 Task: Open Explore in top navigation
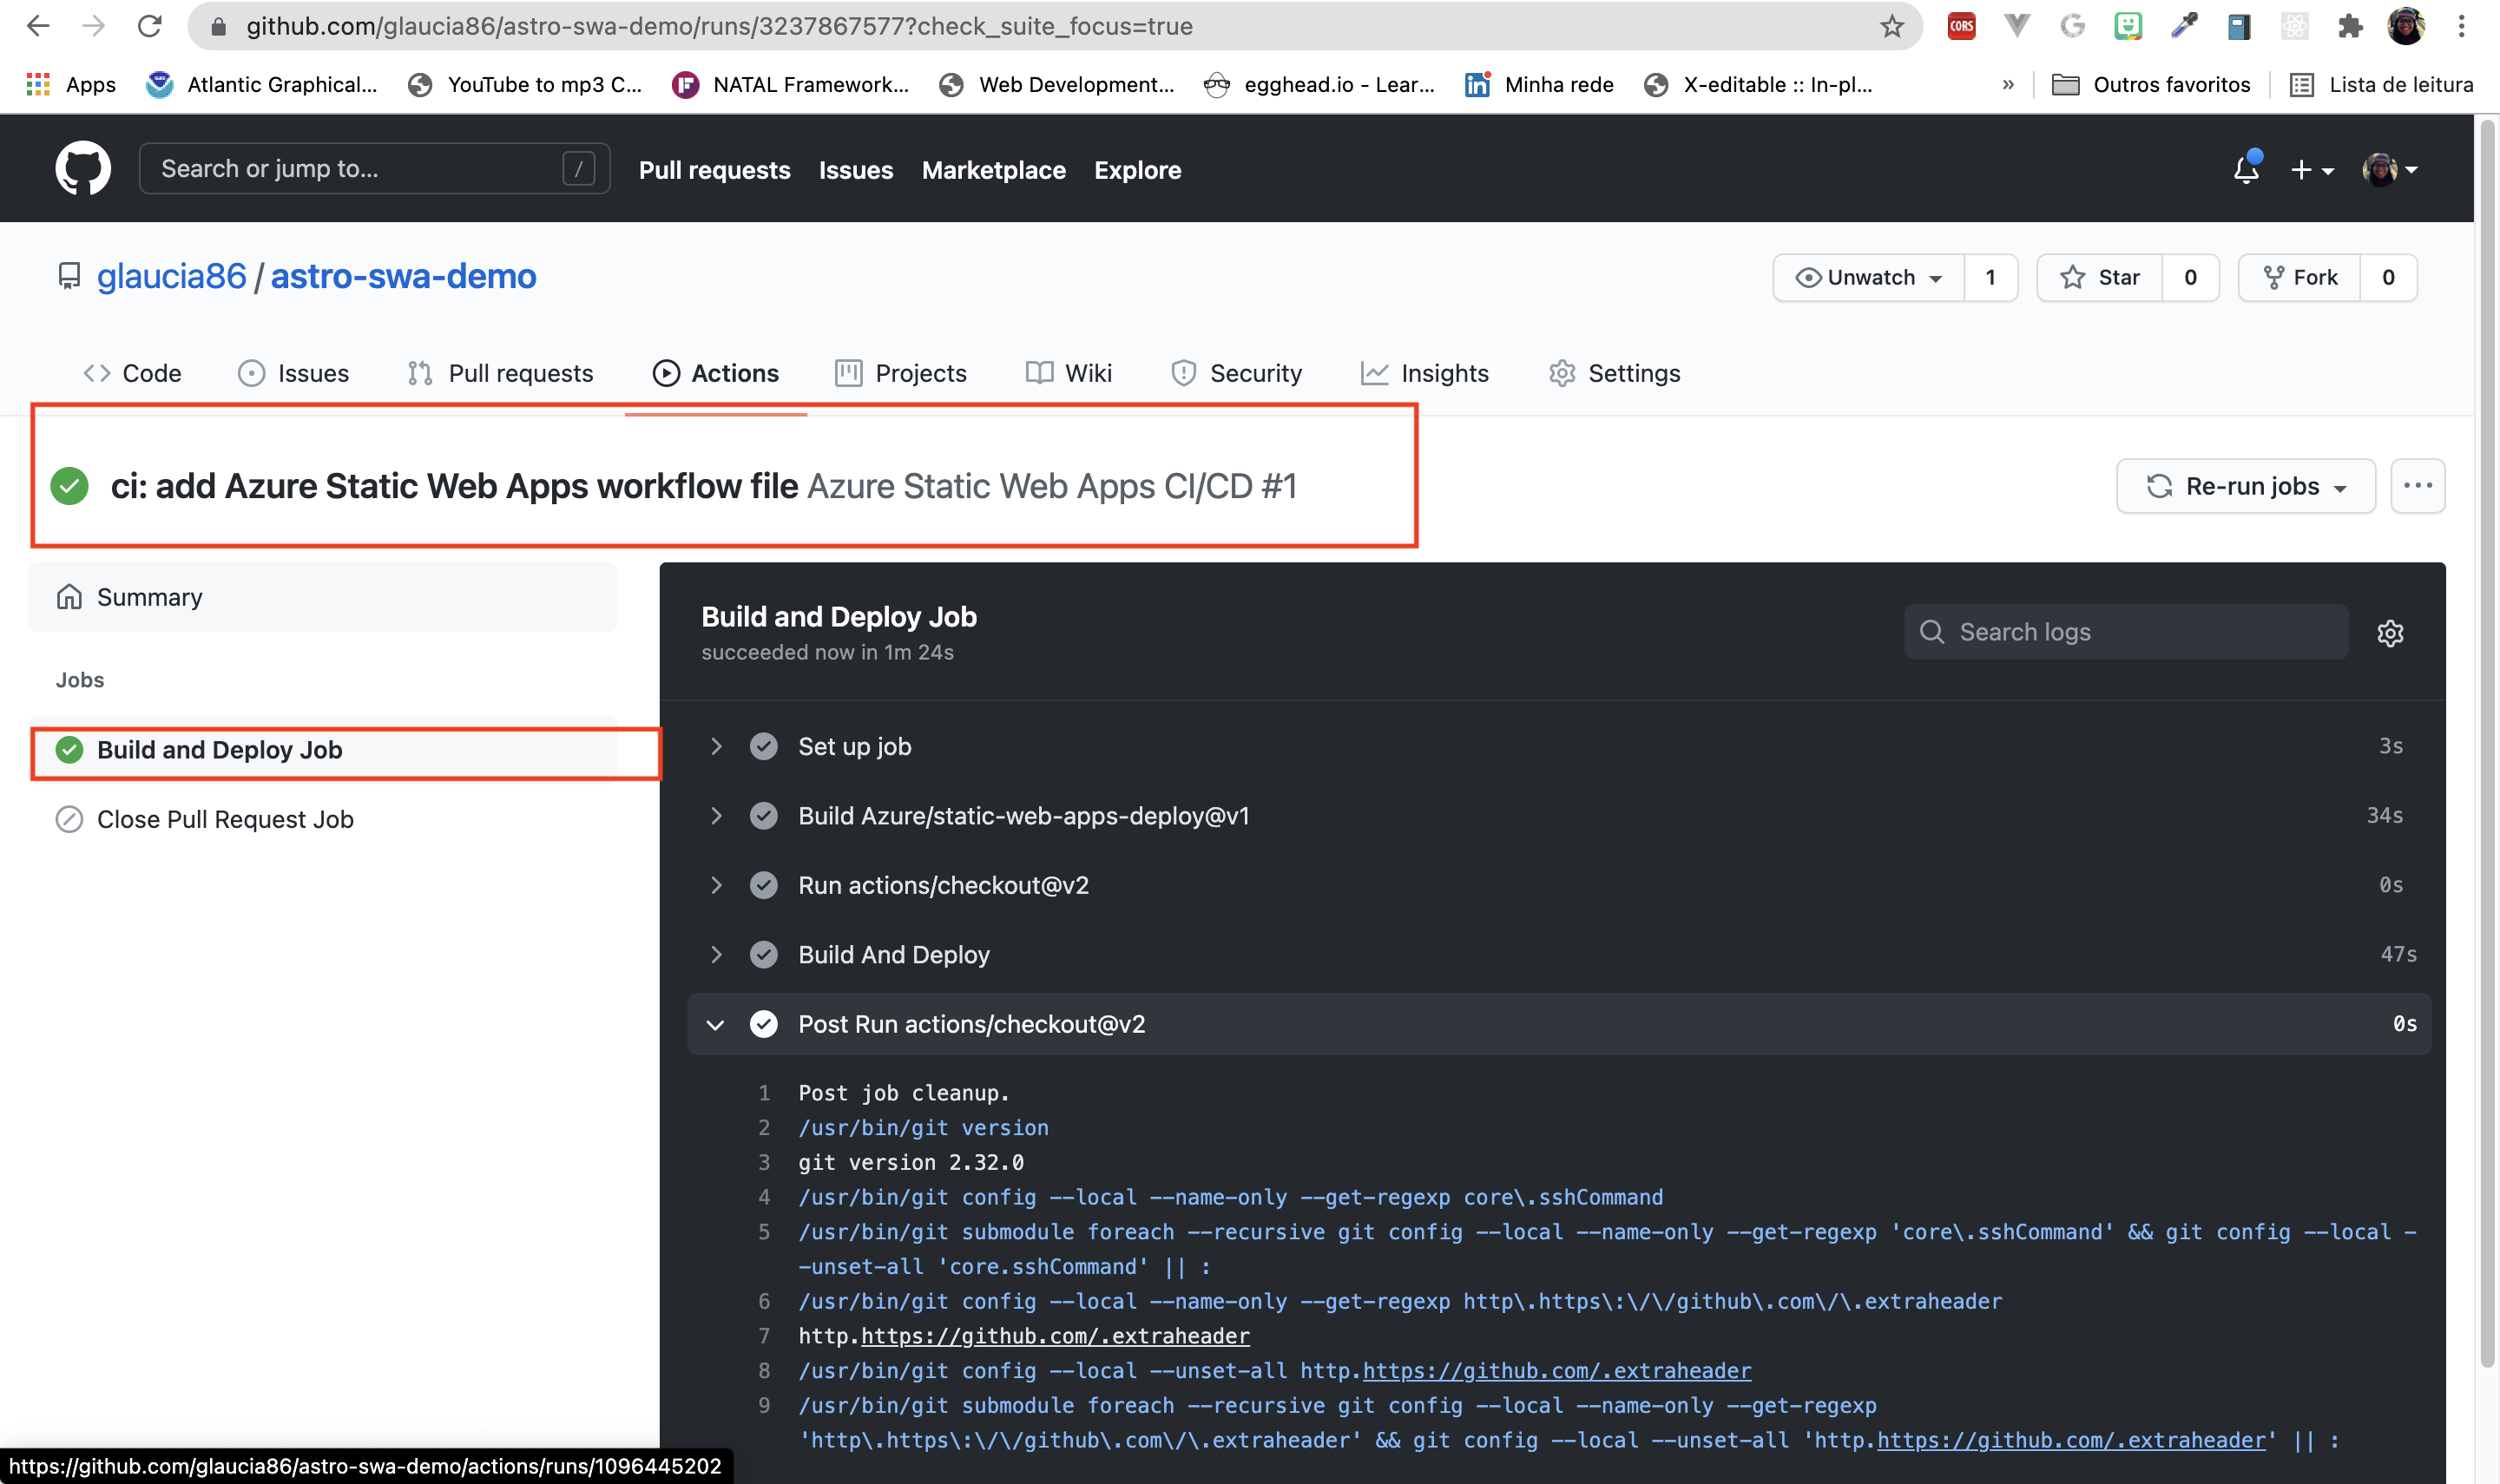point(1137,170)
